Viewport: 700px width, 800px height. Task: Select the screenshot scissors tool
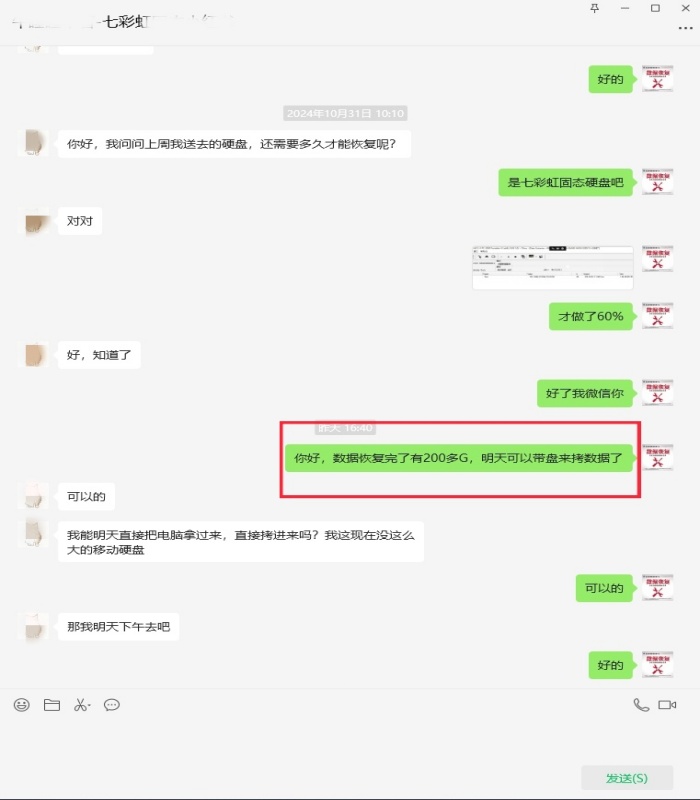point(80,705)
